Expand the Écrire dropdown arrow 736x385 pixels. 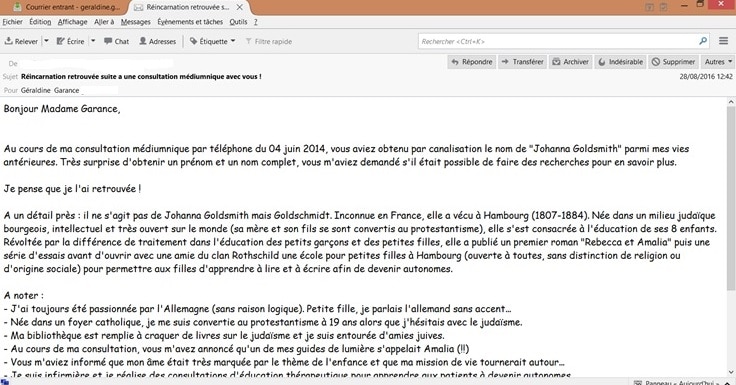[93, 41]
